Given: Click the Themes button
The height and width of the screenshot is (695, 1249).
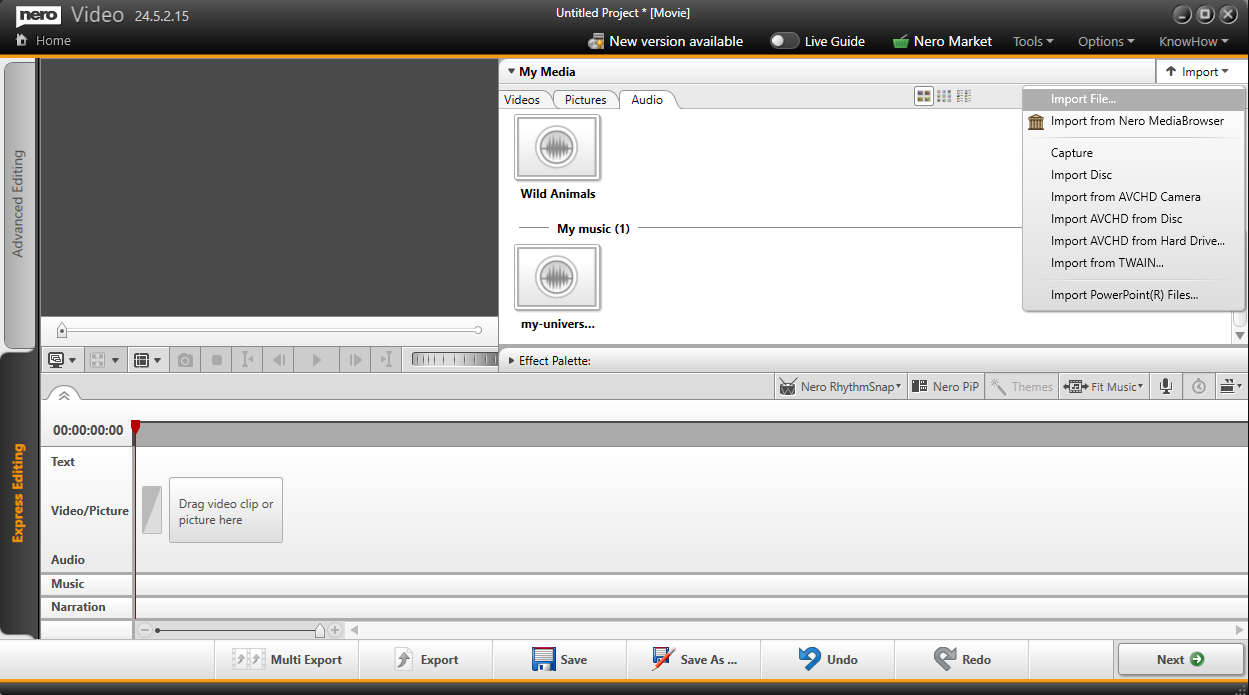Looking at the screenshot, I should 1022,387.
